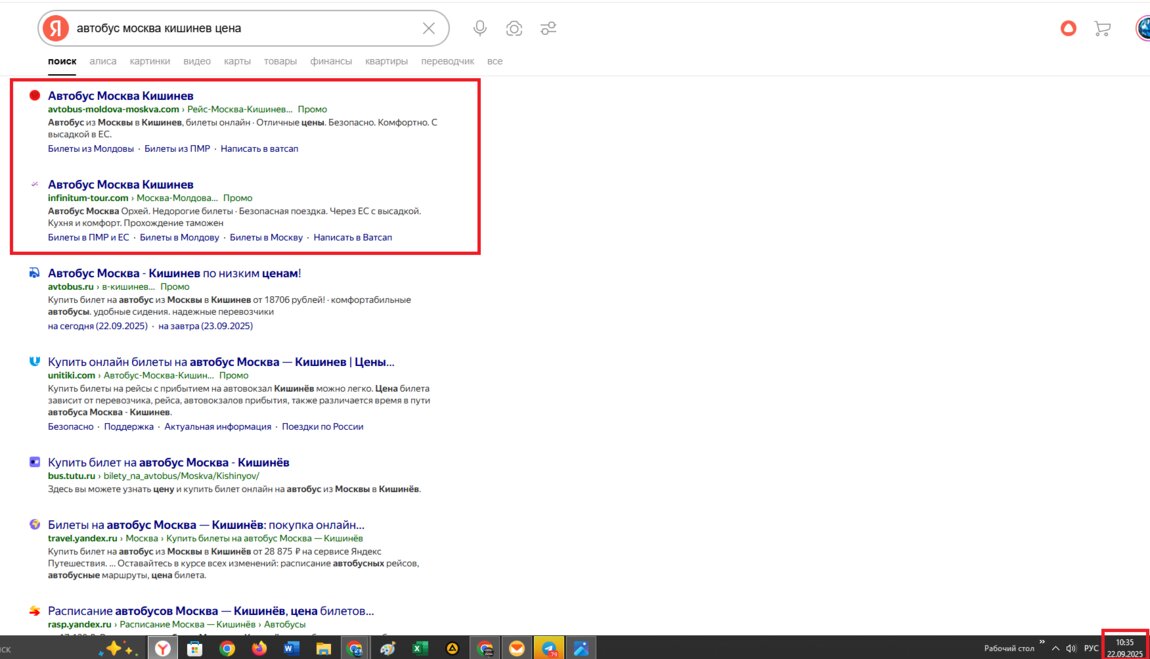
Task: Switch to the картинки tab
Action: [x=149, y=61]
